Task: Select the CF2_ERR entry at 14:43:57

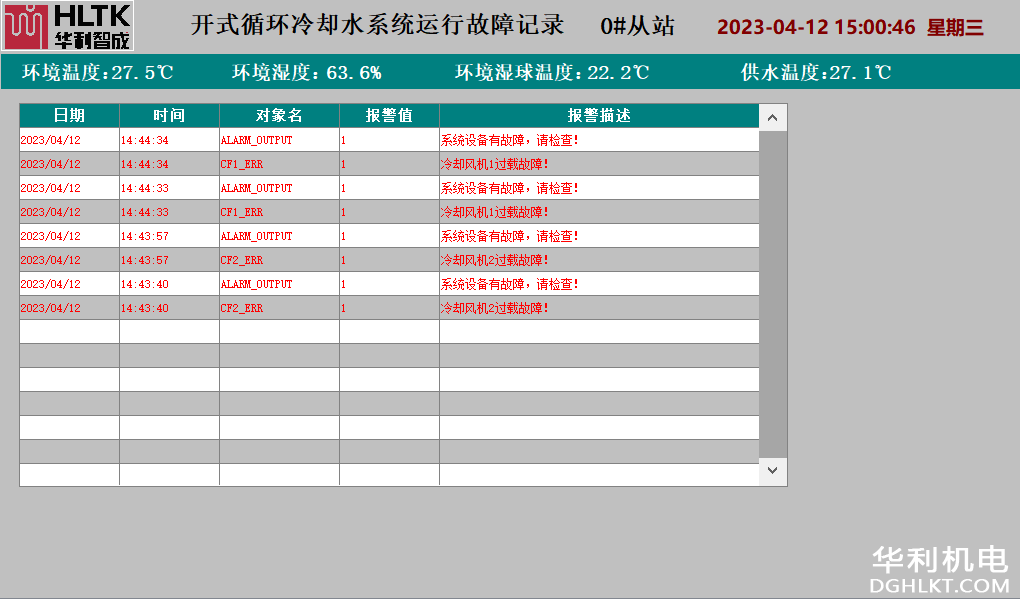Action: click(x=242, y=260)
